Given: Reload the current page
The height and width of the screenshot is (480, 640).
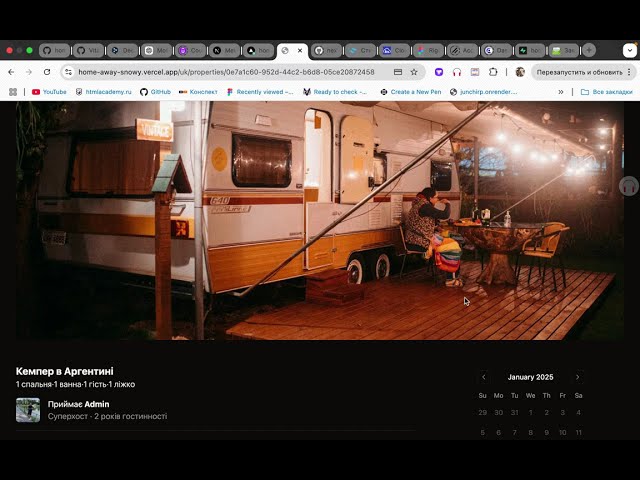Looking at the screenshot, I should (47, 72).
